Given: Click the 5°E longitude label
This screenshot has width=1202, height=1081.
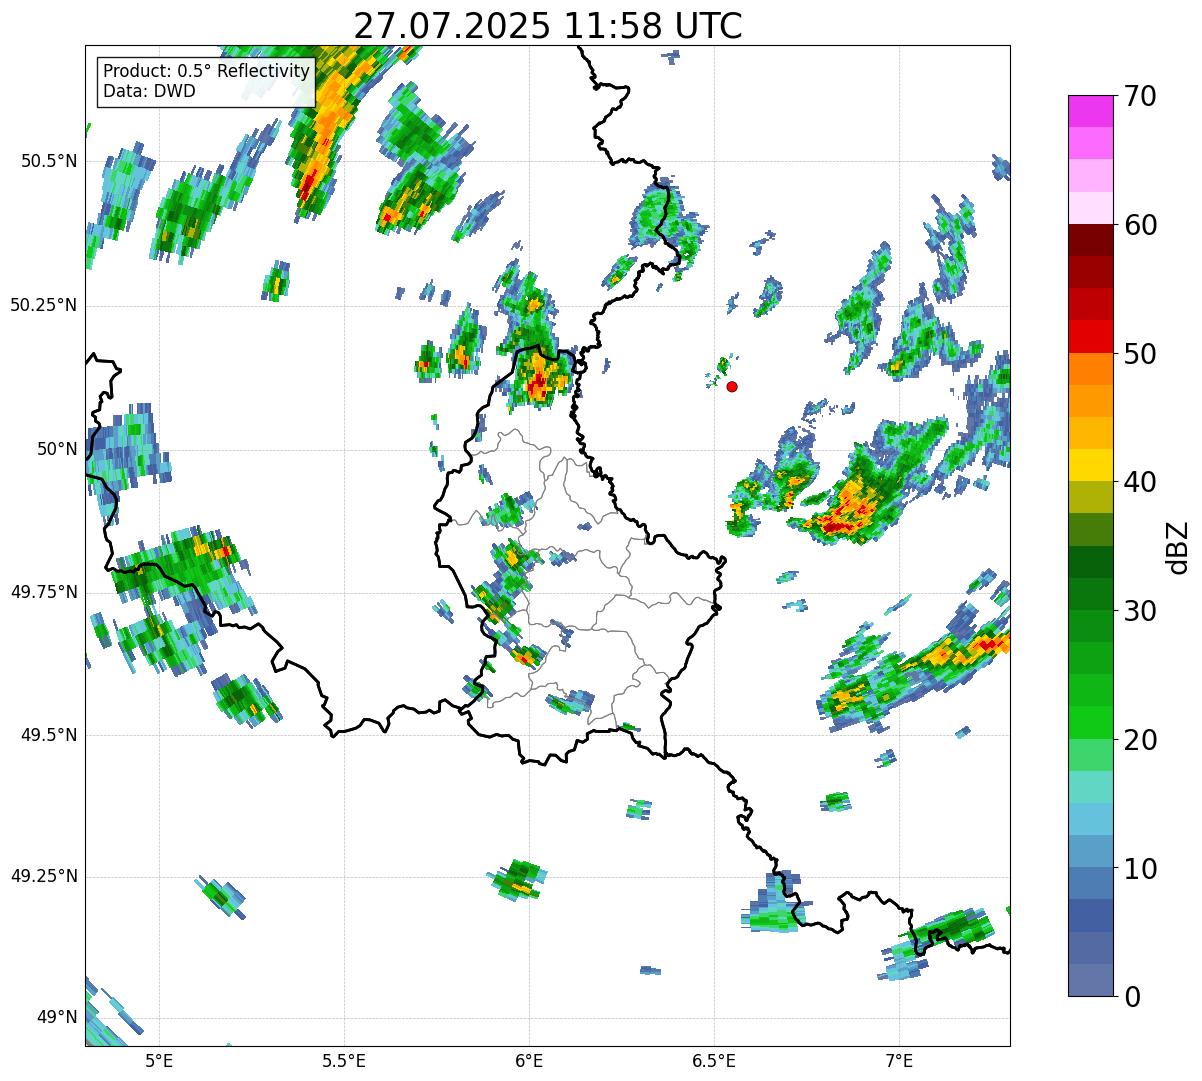Looking at the screenshot, I should coord(160,1061).
